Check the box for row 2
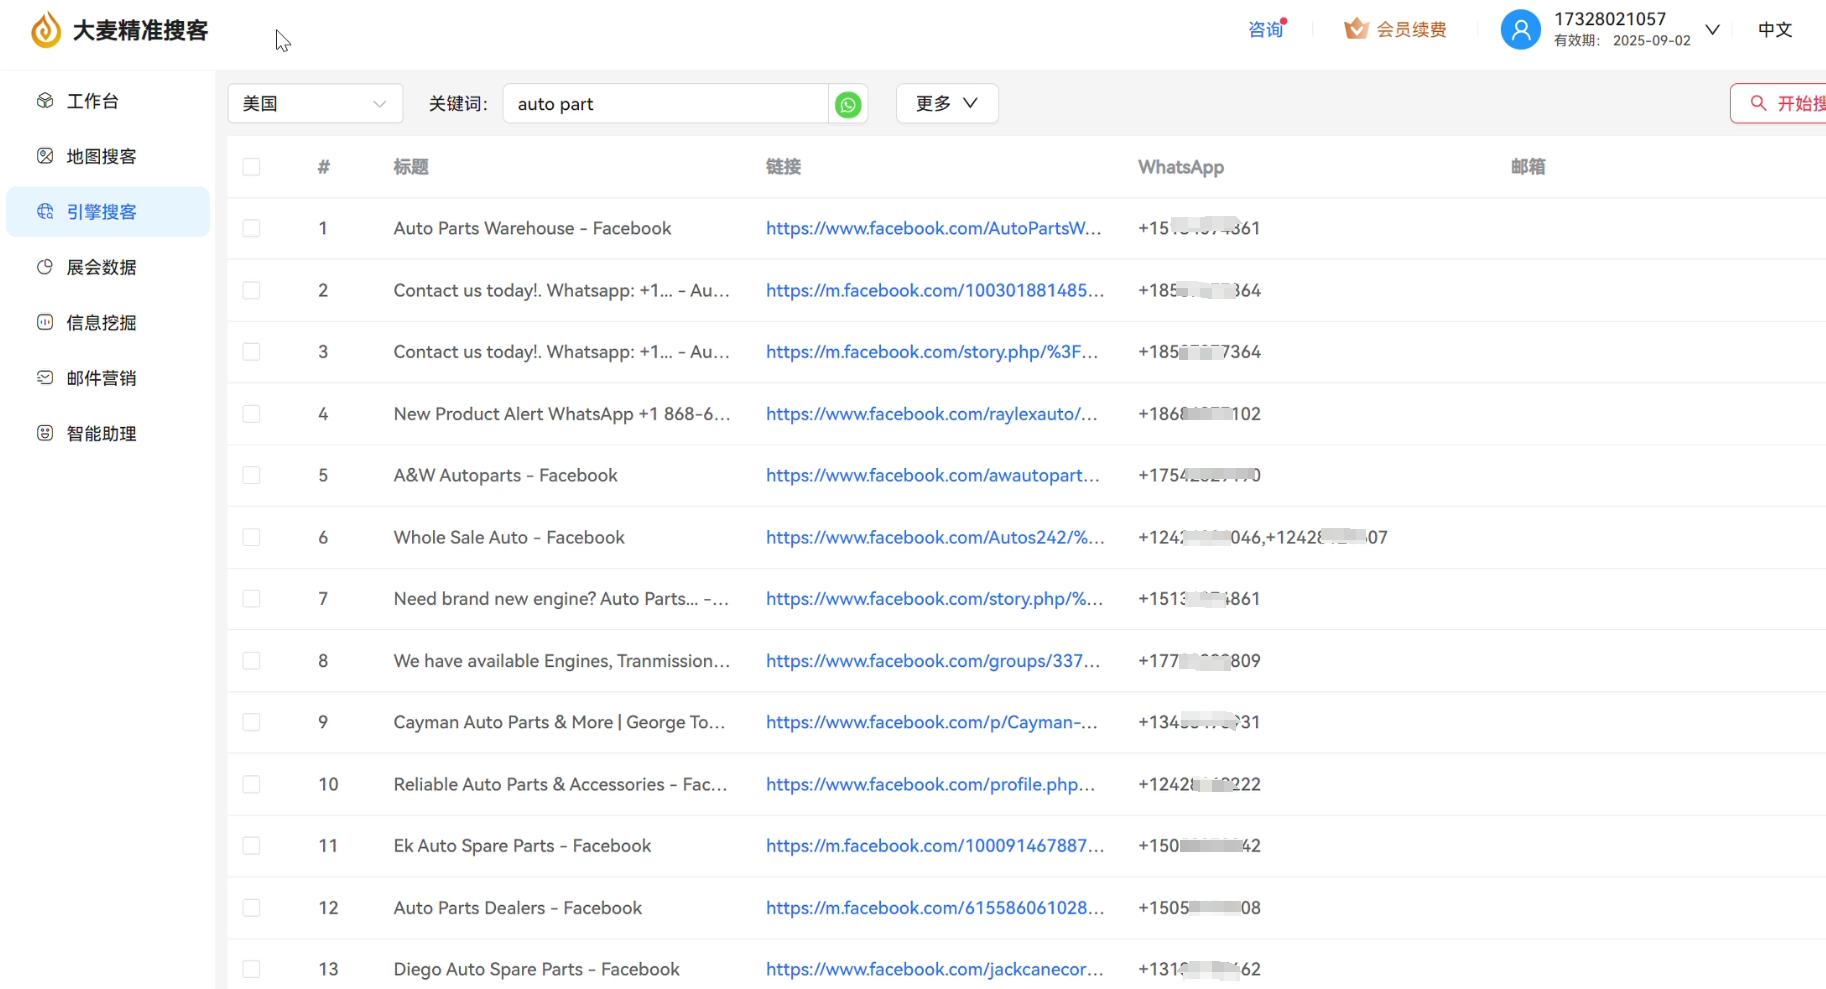Screen dimensions: 1826x989 [x=251, y=290]
